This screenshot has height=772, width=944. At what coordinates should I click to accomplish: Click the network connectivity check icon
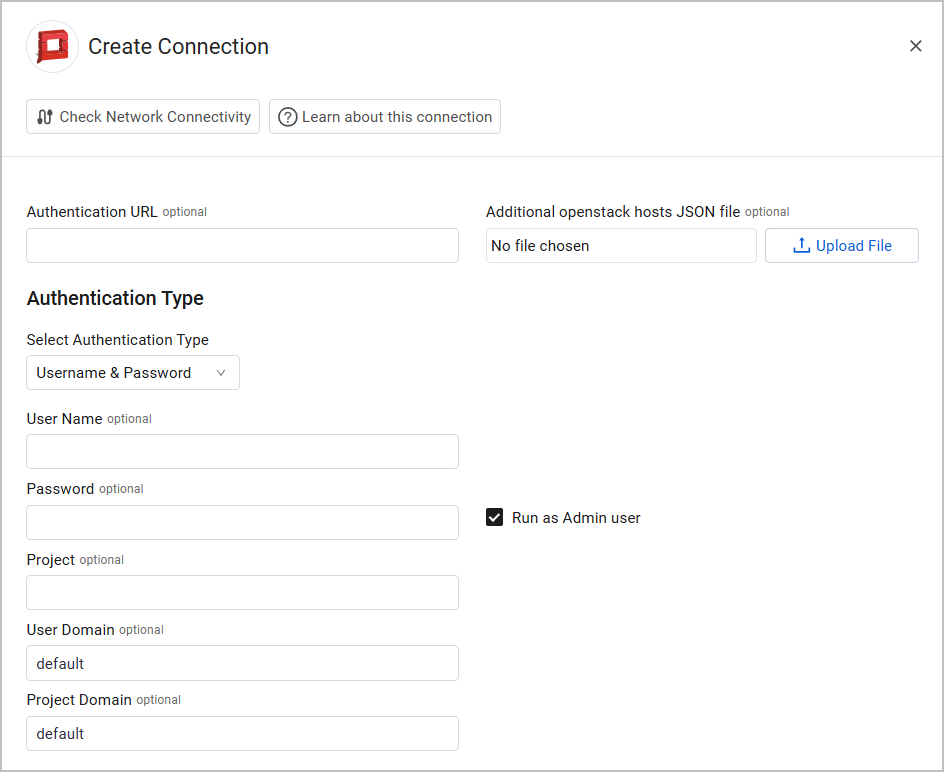(44, 117)
